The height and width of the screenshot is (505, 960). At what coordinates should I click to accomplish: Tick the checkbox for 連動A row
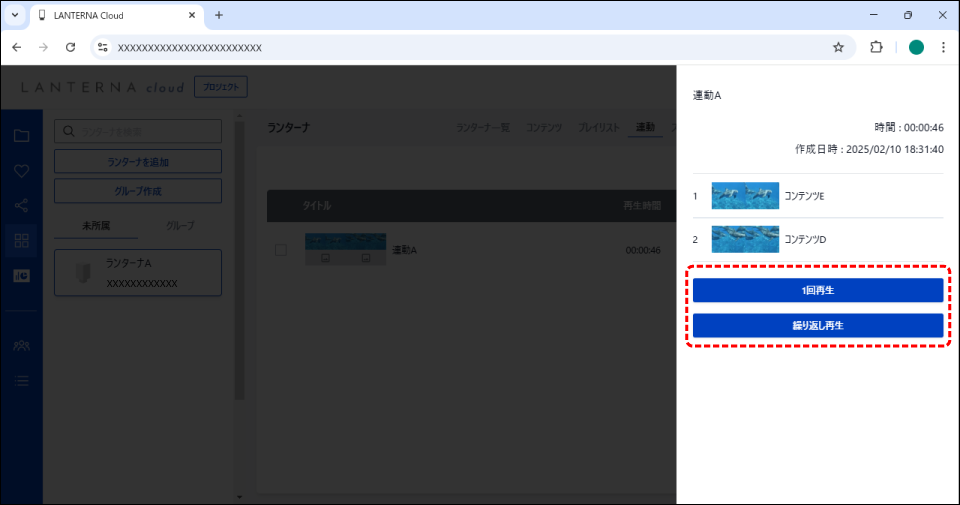click(281, 250)
